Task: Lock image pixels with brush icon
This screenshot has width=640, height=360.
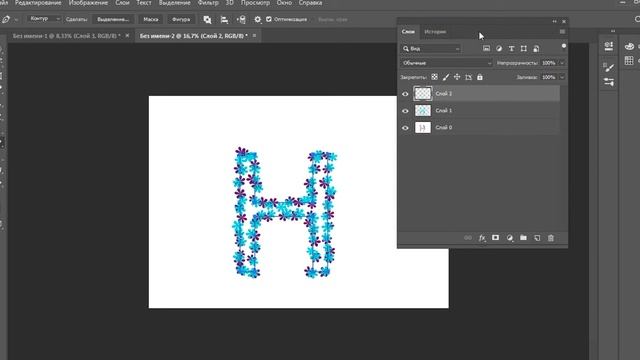Action: [446, 77]
